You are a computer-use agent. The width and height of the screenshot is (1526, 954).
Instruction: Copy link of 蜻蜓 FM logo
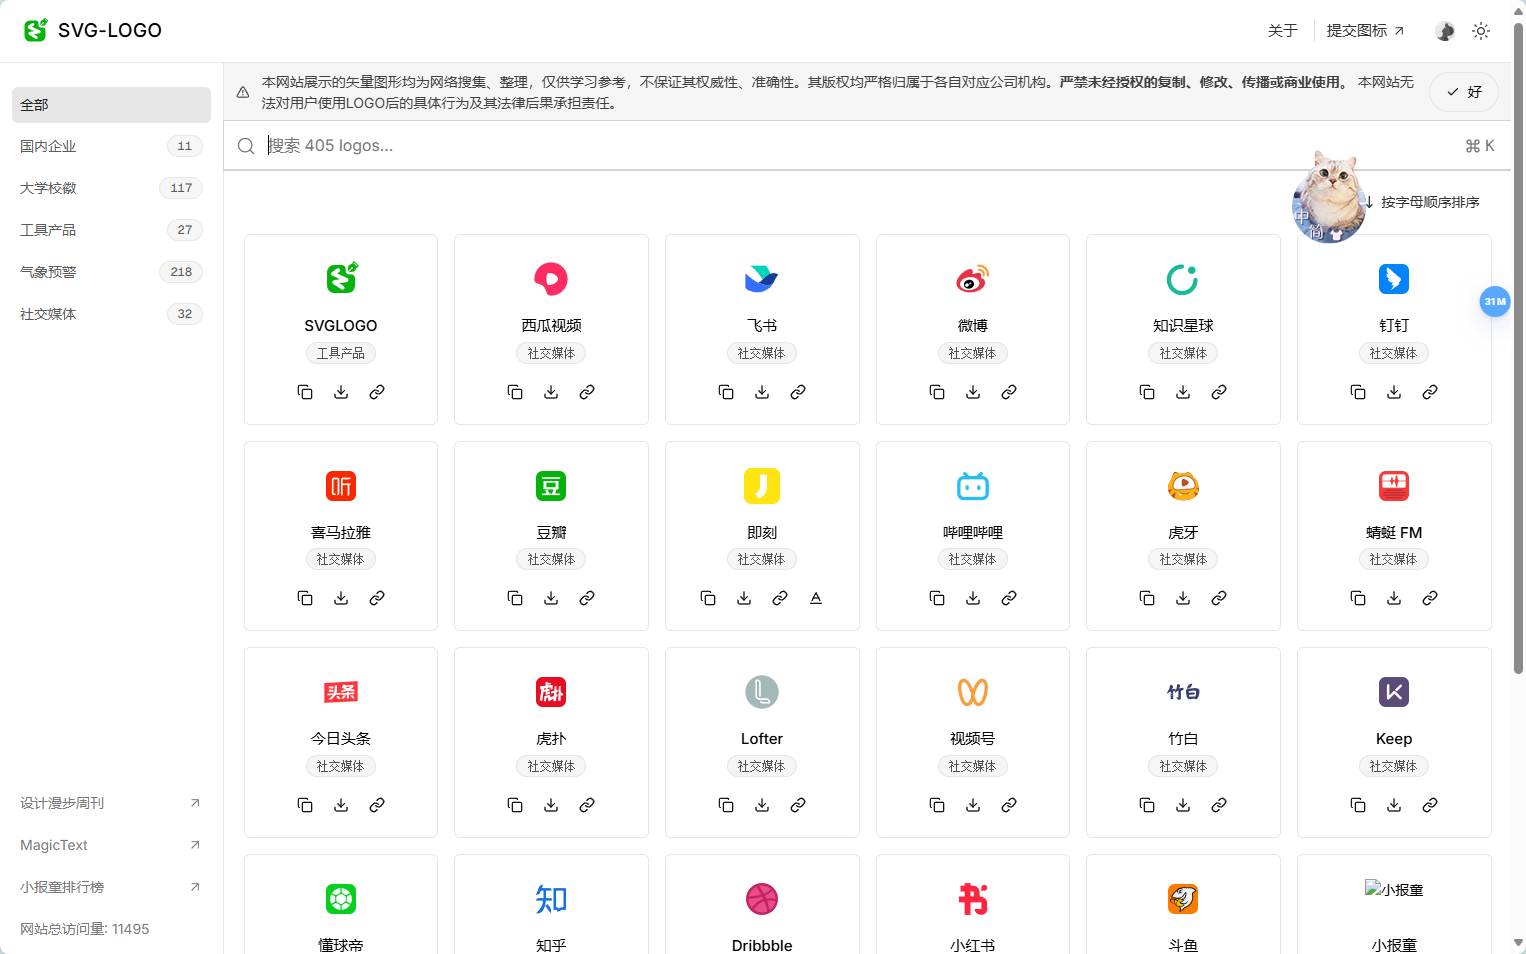pos(1430,598)
